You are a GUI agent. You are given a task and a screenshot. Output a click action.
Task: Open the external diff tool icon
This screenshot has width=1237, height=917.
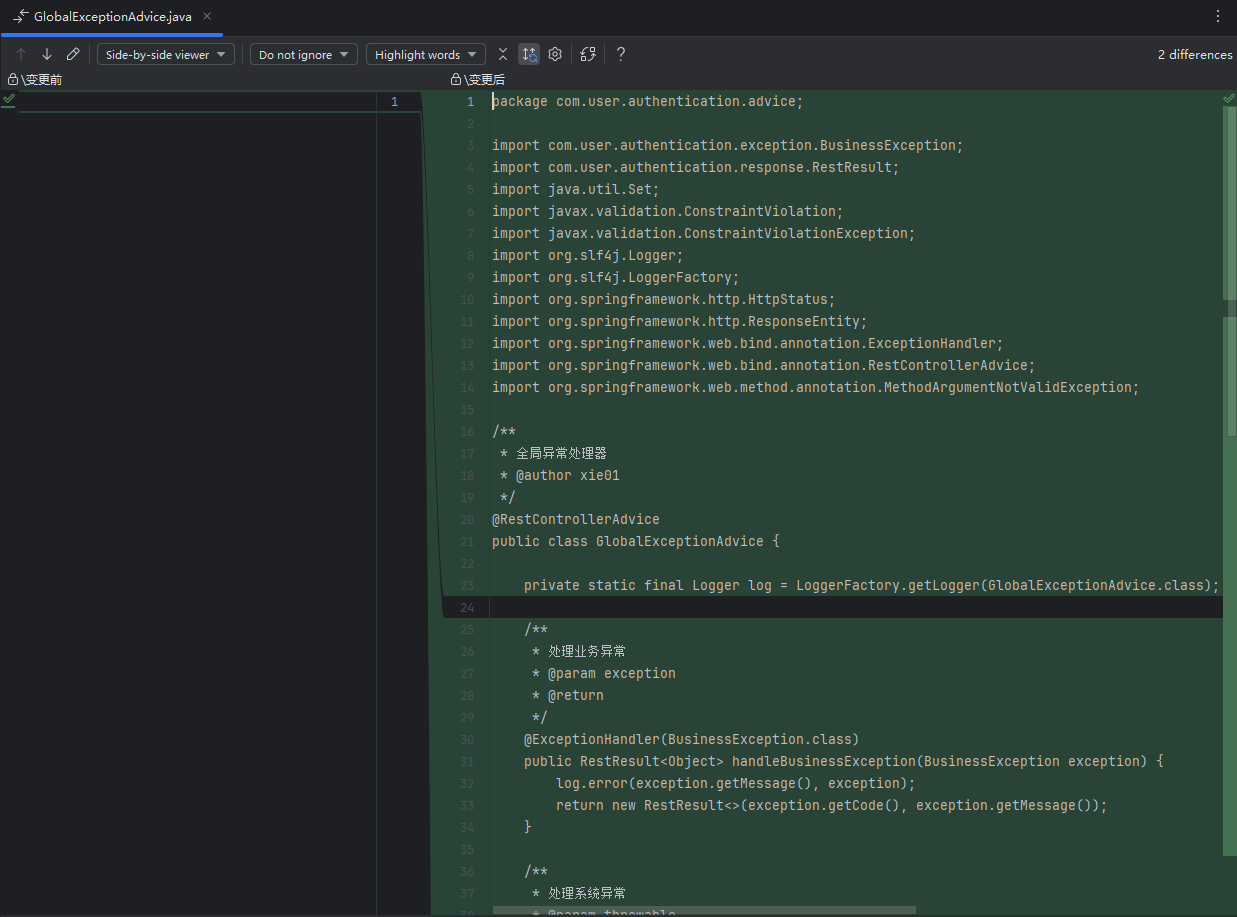588,54
